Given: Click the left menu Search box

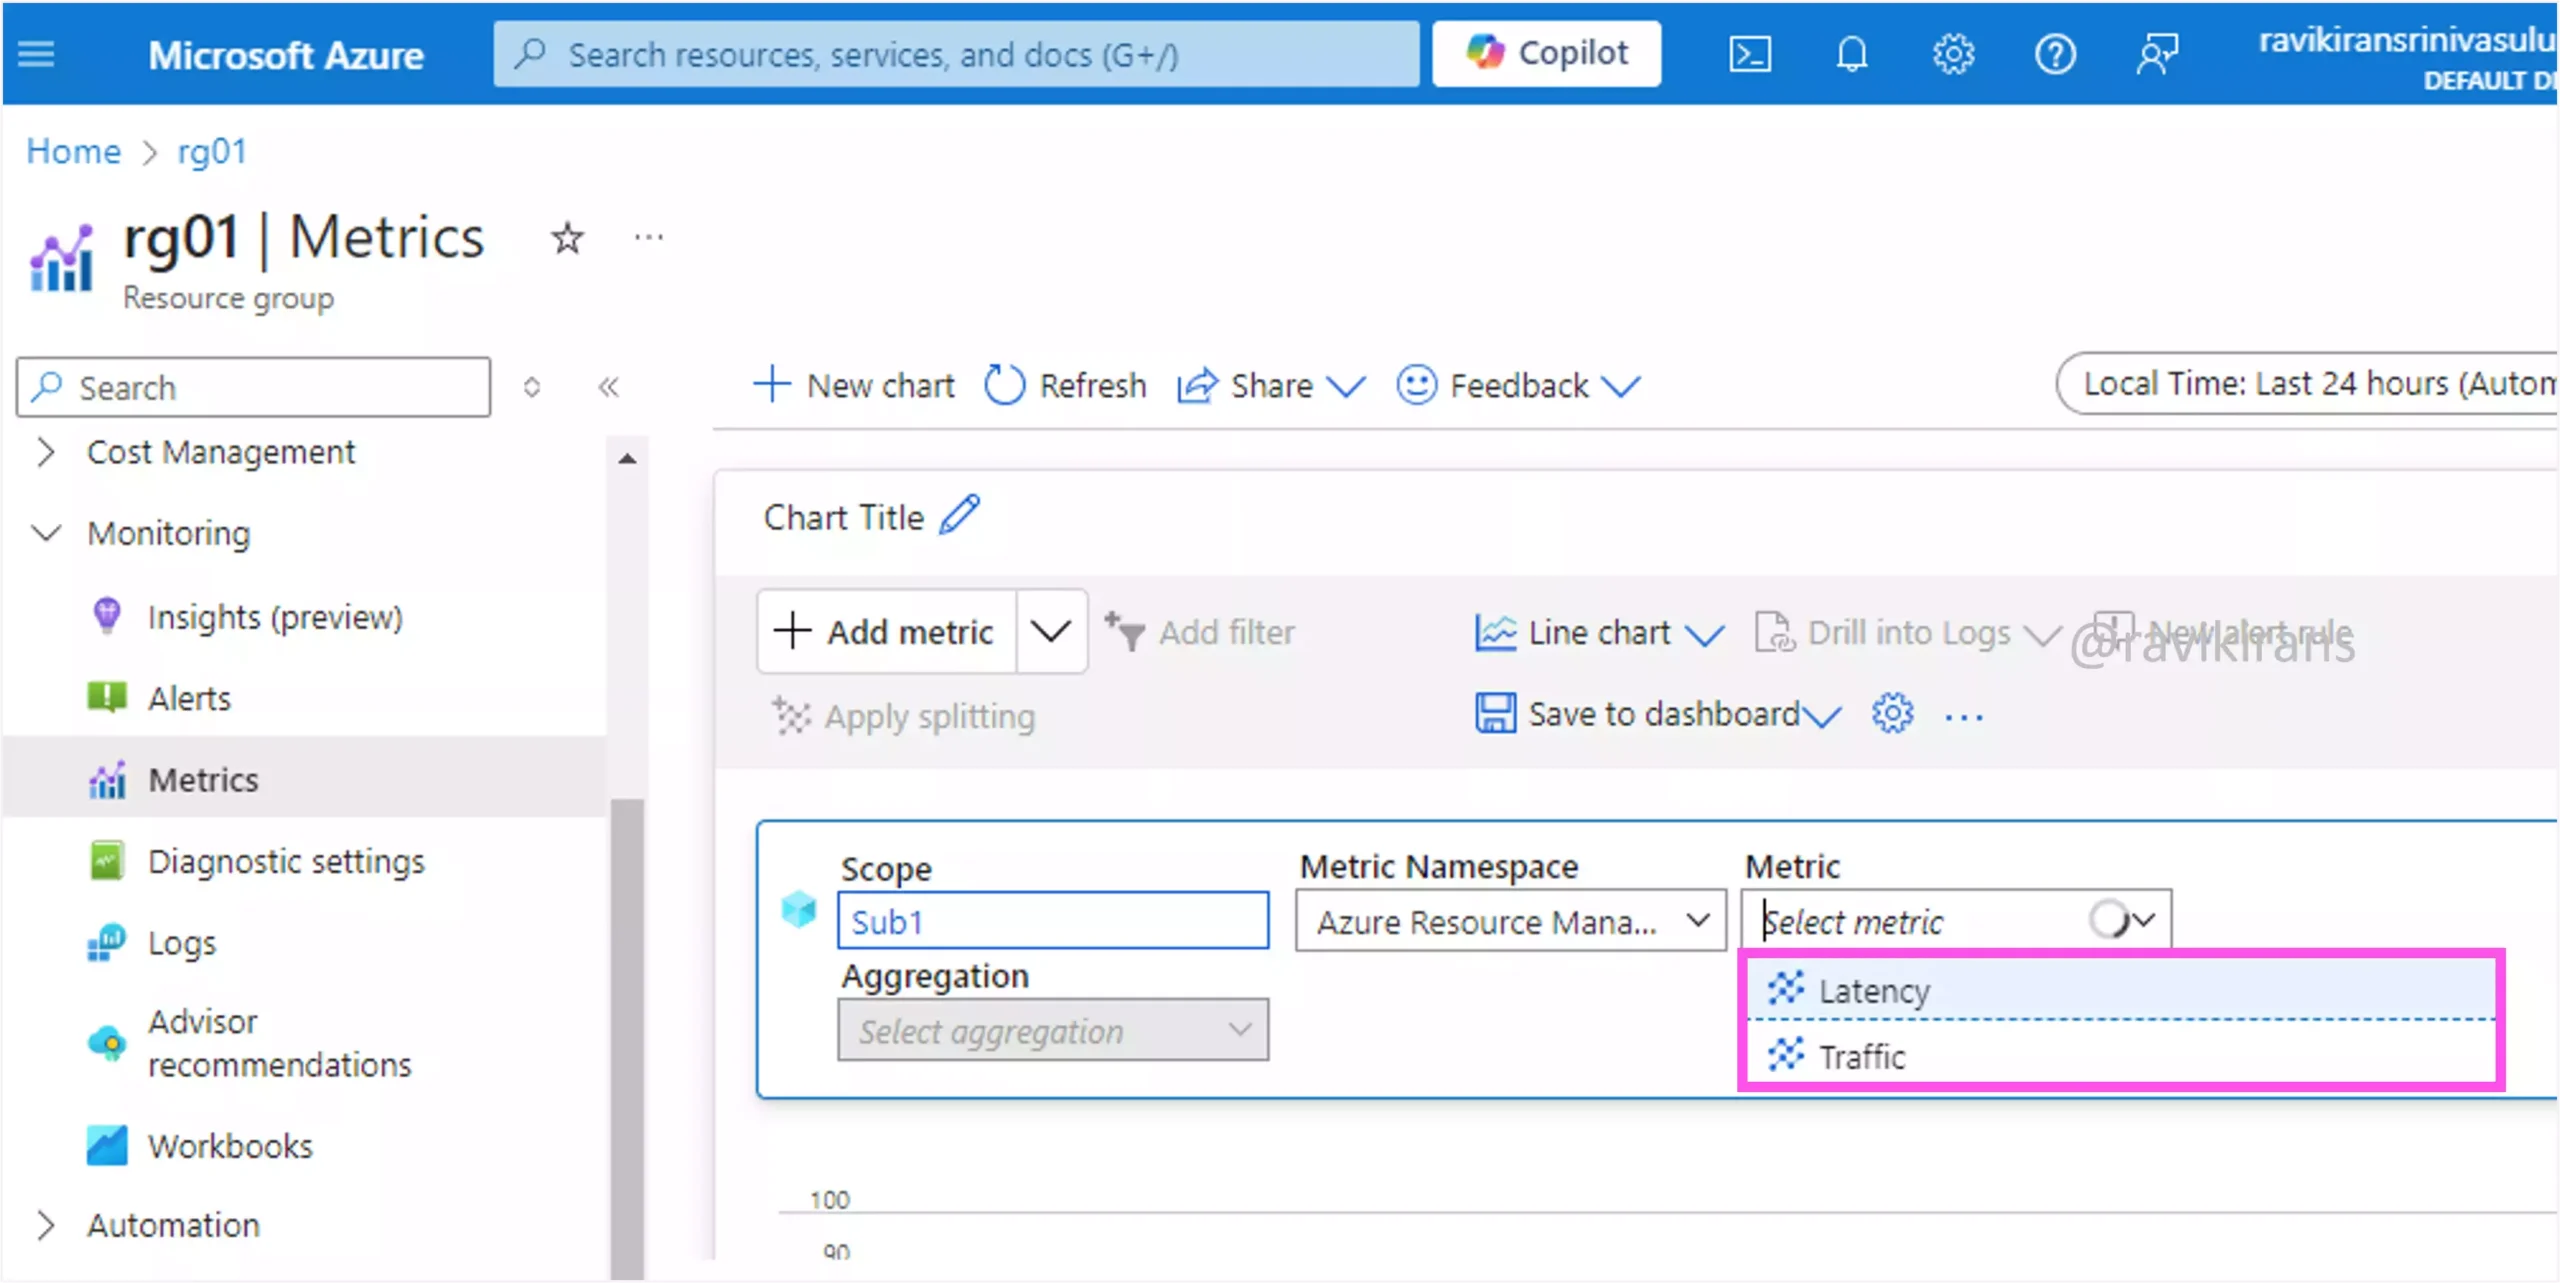Looking at the screenshot, I should tap(254, 387).
